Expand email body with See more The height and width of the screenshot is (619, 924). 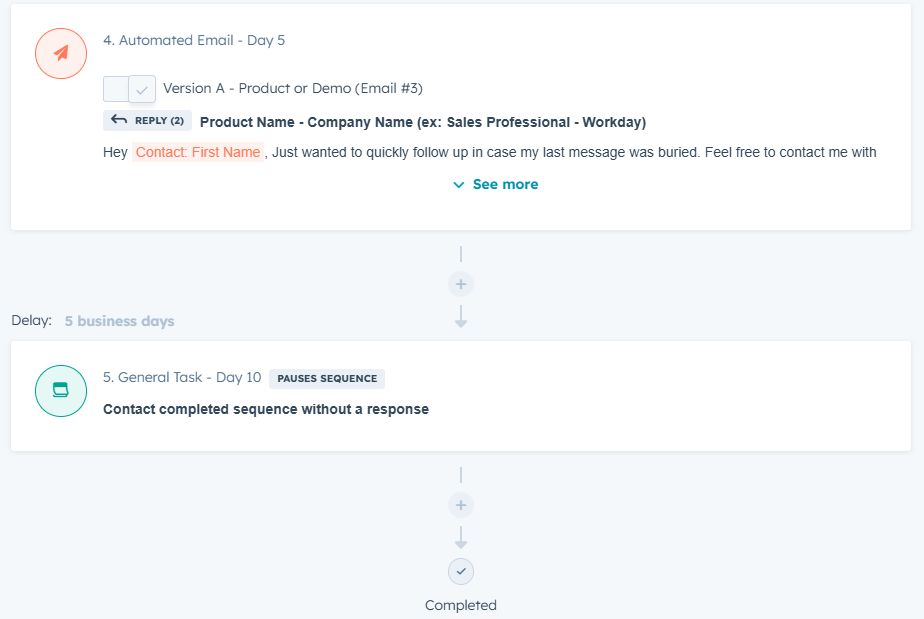point(496,185)
